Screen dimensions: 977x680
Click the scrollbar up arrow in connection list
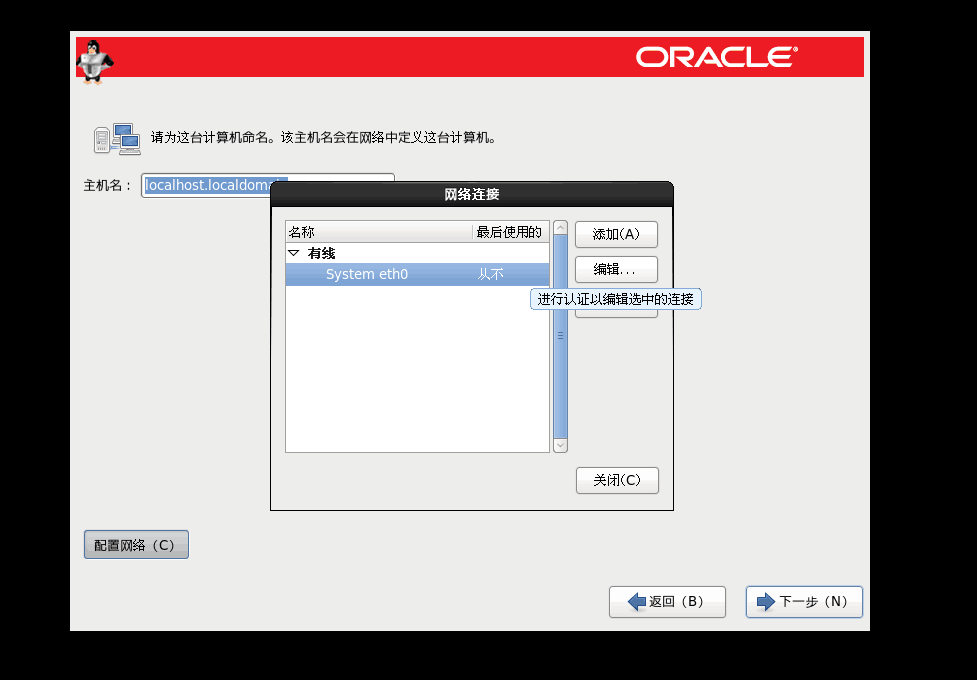tap(560, 229)
